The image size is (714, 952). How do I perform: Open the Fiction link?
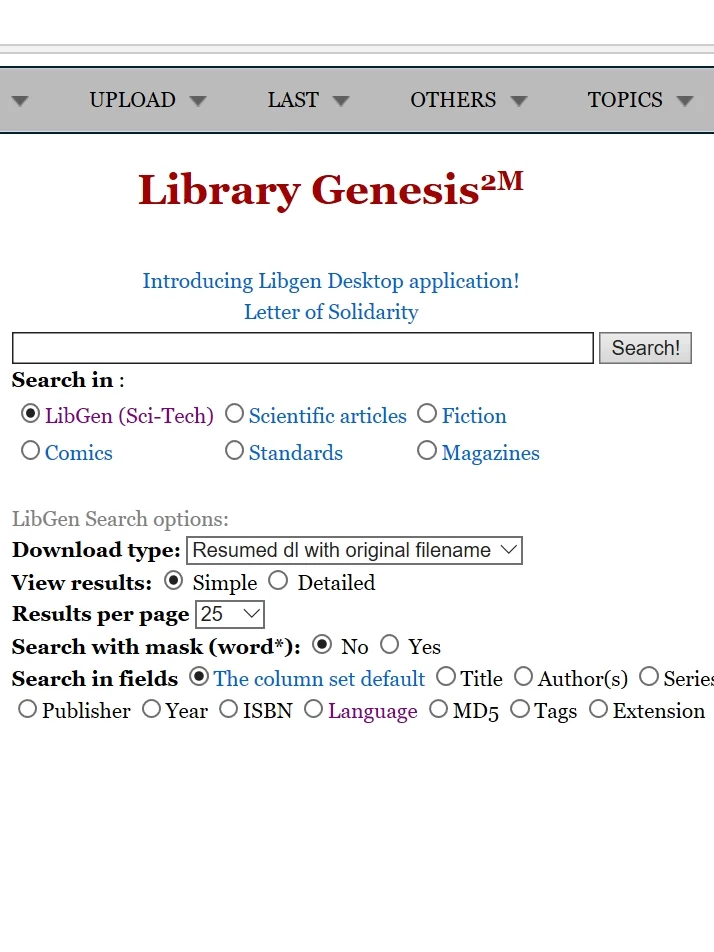coord(474,416)
